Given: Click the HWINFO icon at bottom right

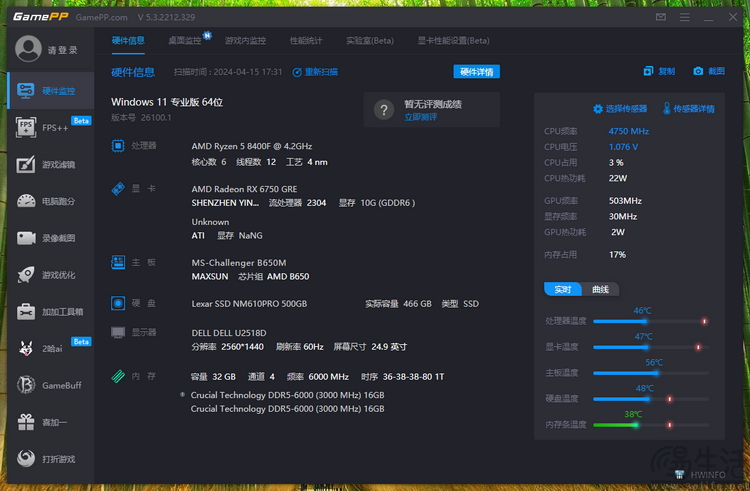Looking at the screenshot, I should (679, 475).
